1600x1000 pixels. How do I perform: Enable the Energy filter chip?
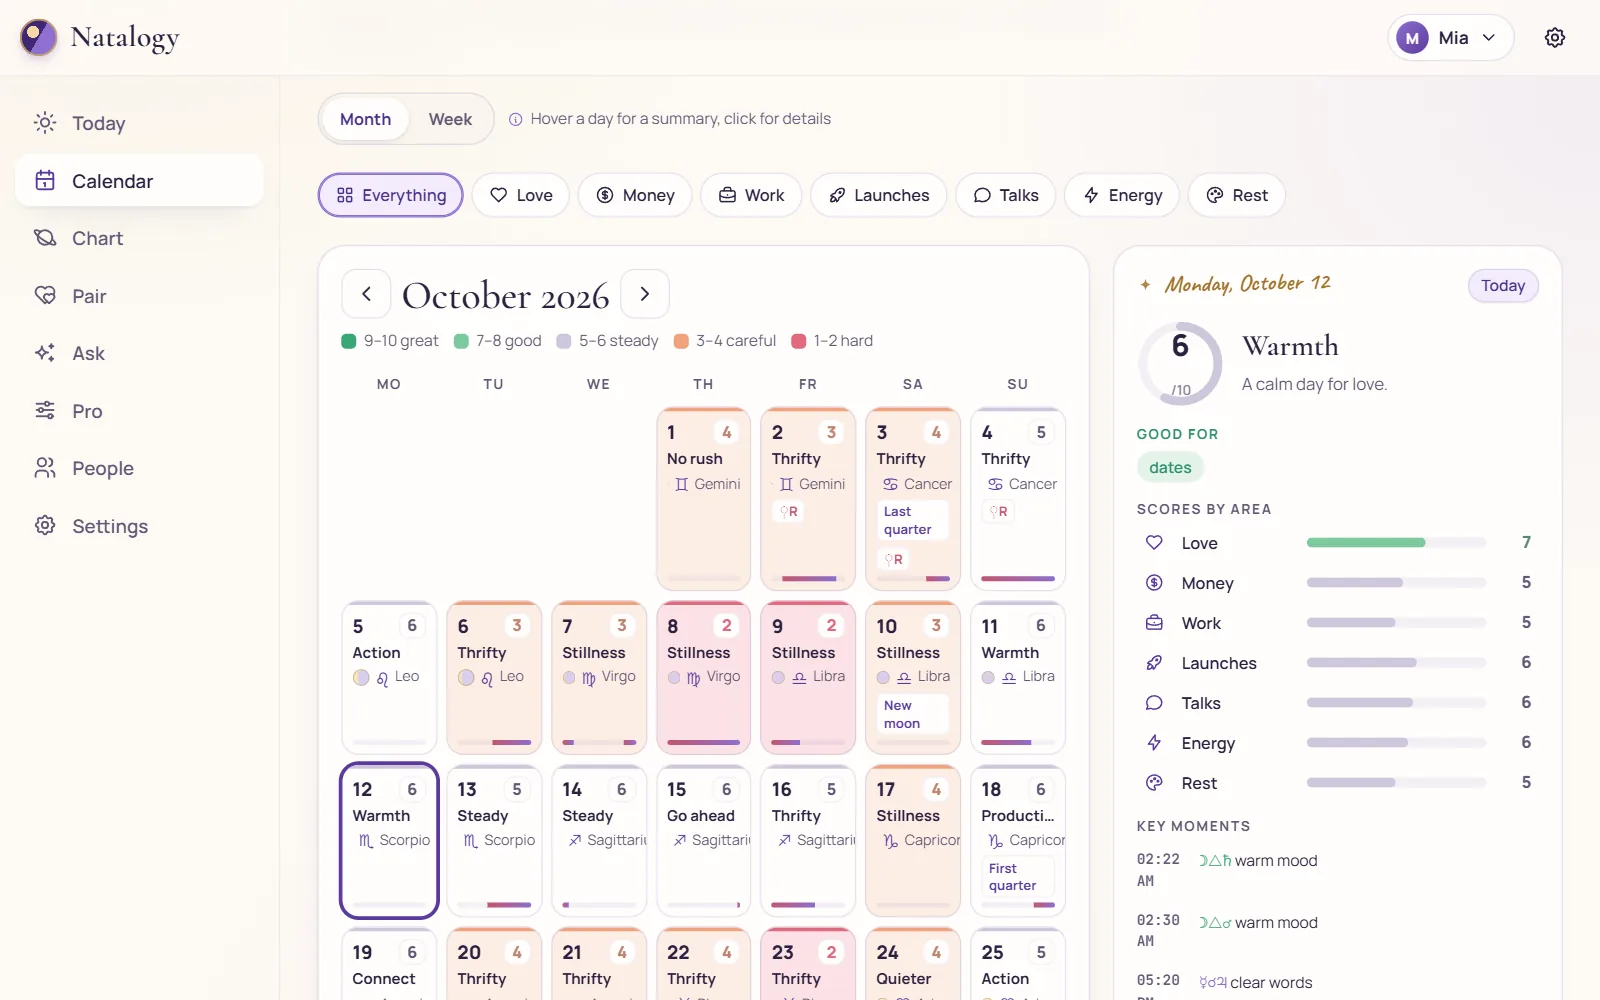pos(1122,195)
